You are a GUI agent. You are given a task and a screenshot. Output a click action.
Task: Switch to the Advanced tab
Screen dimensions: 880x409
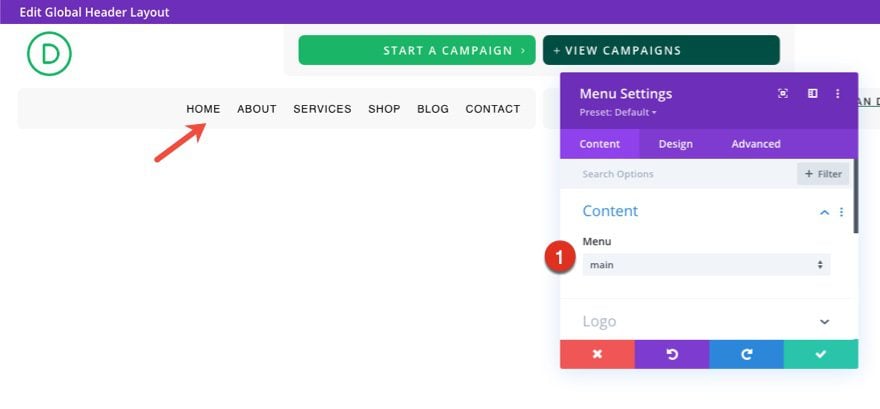pyautogui.click(x=755, y=144)
